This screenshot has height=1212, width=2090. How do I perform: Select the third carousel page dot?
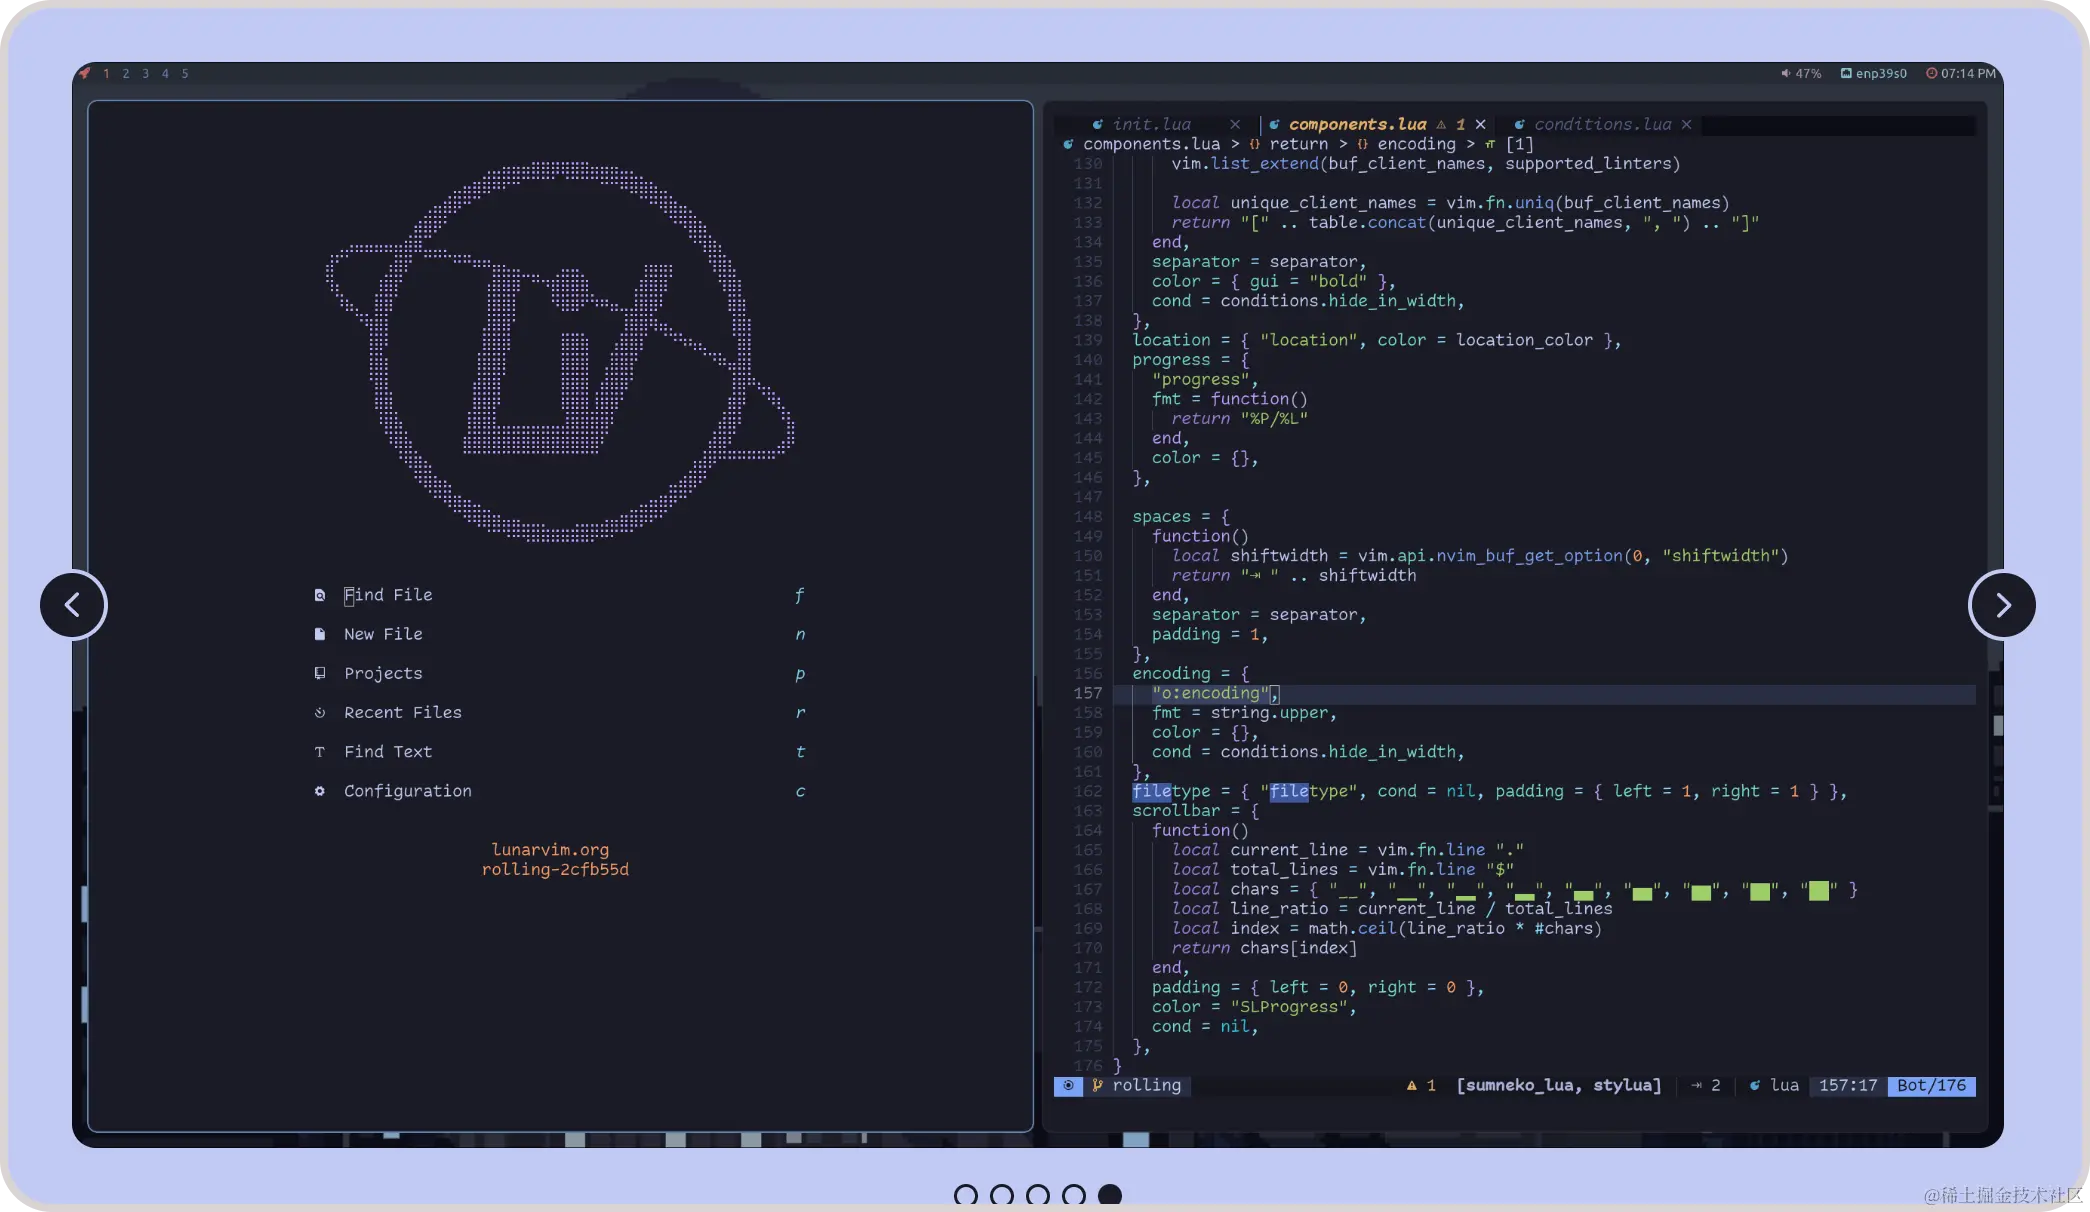[1038, 1195]
